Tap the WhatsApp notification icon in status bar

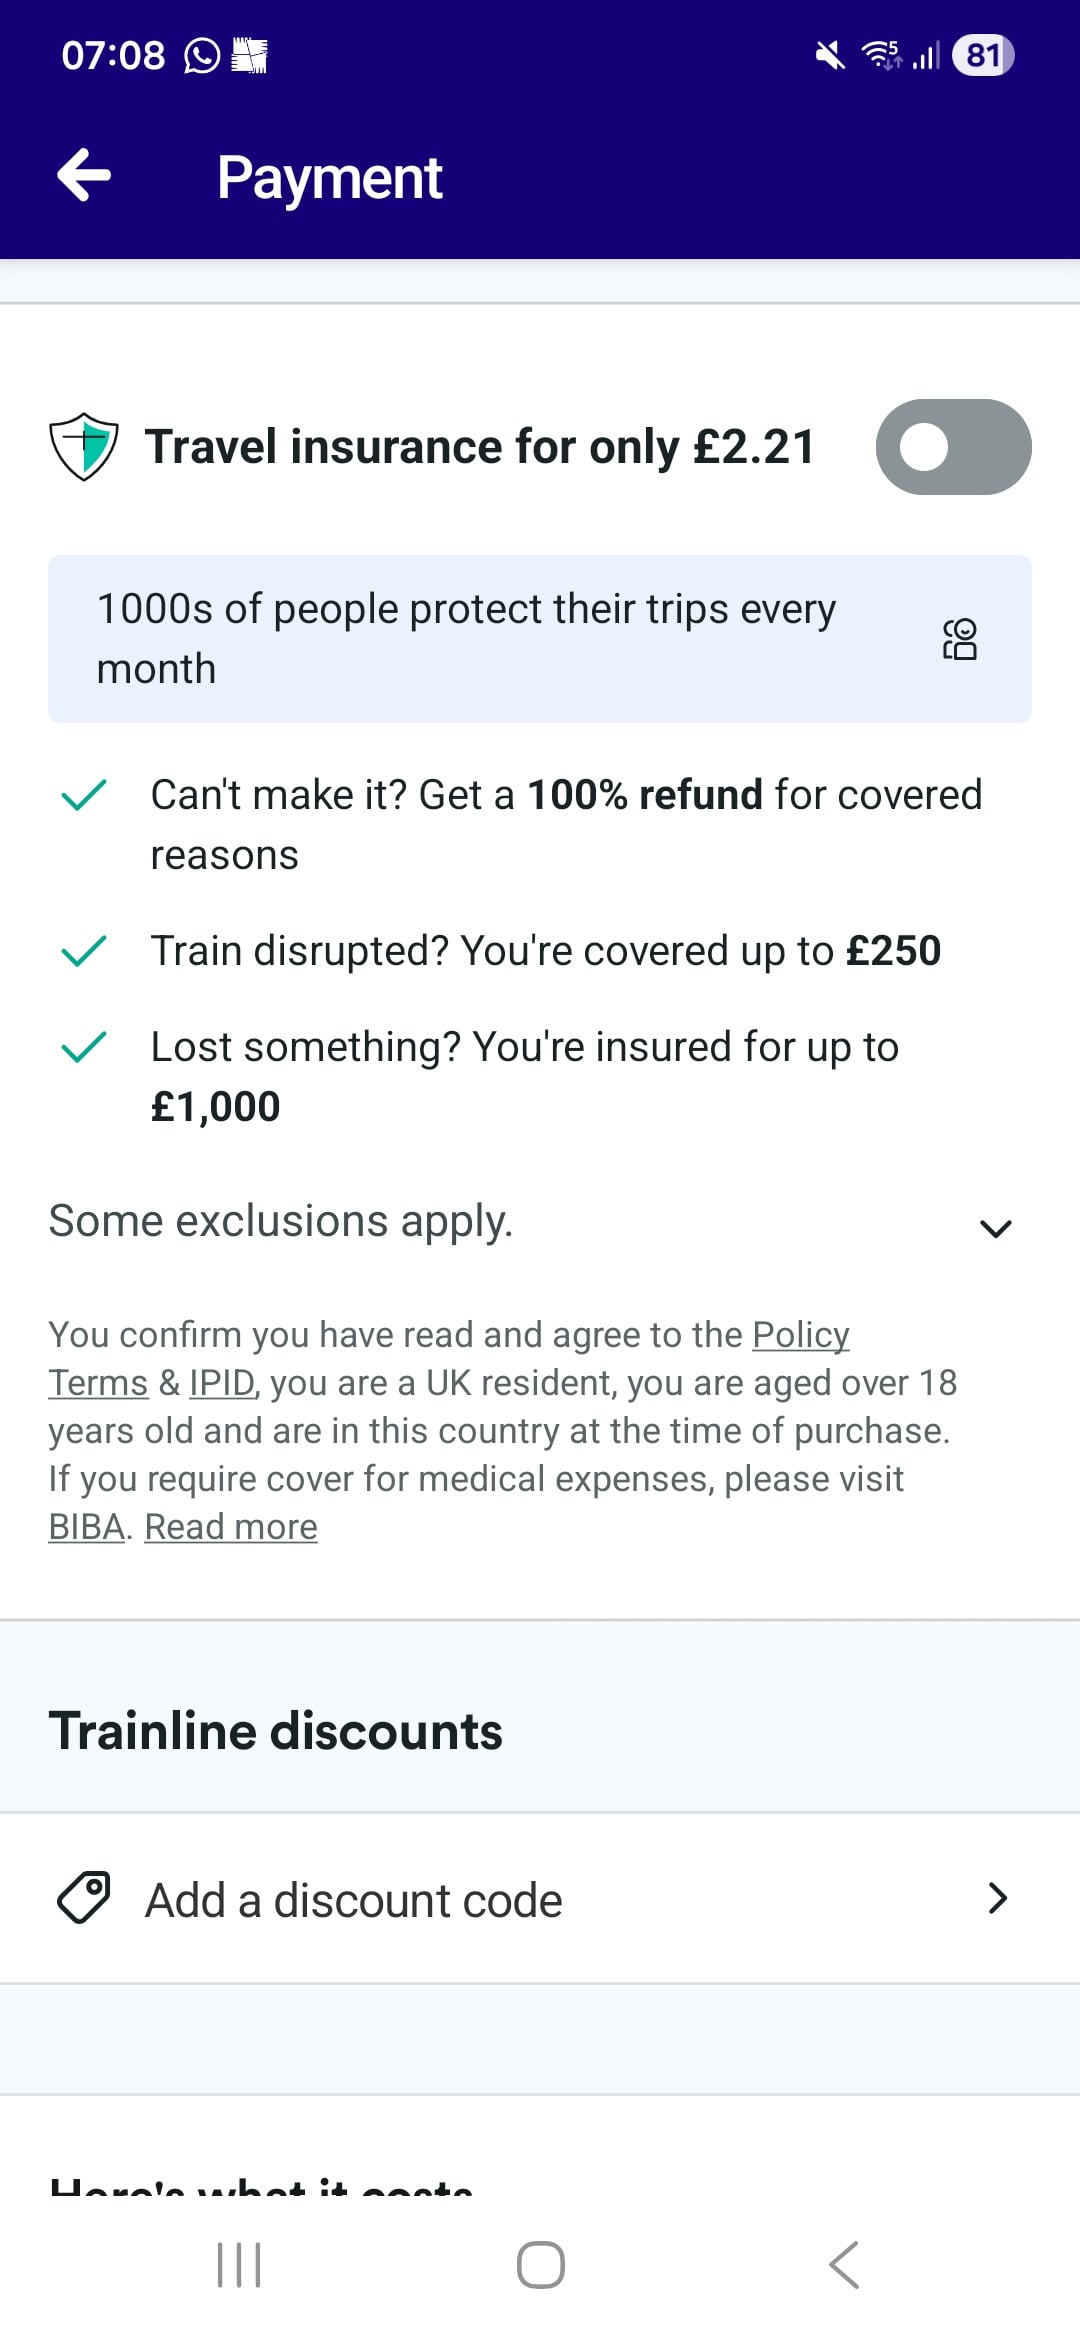click(x=202, y=55)
